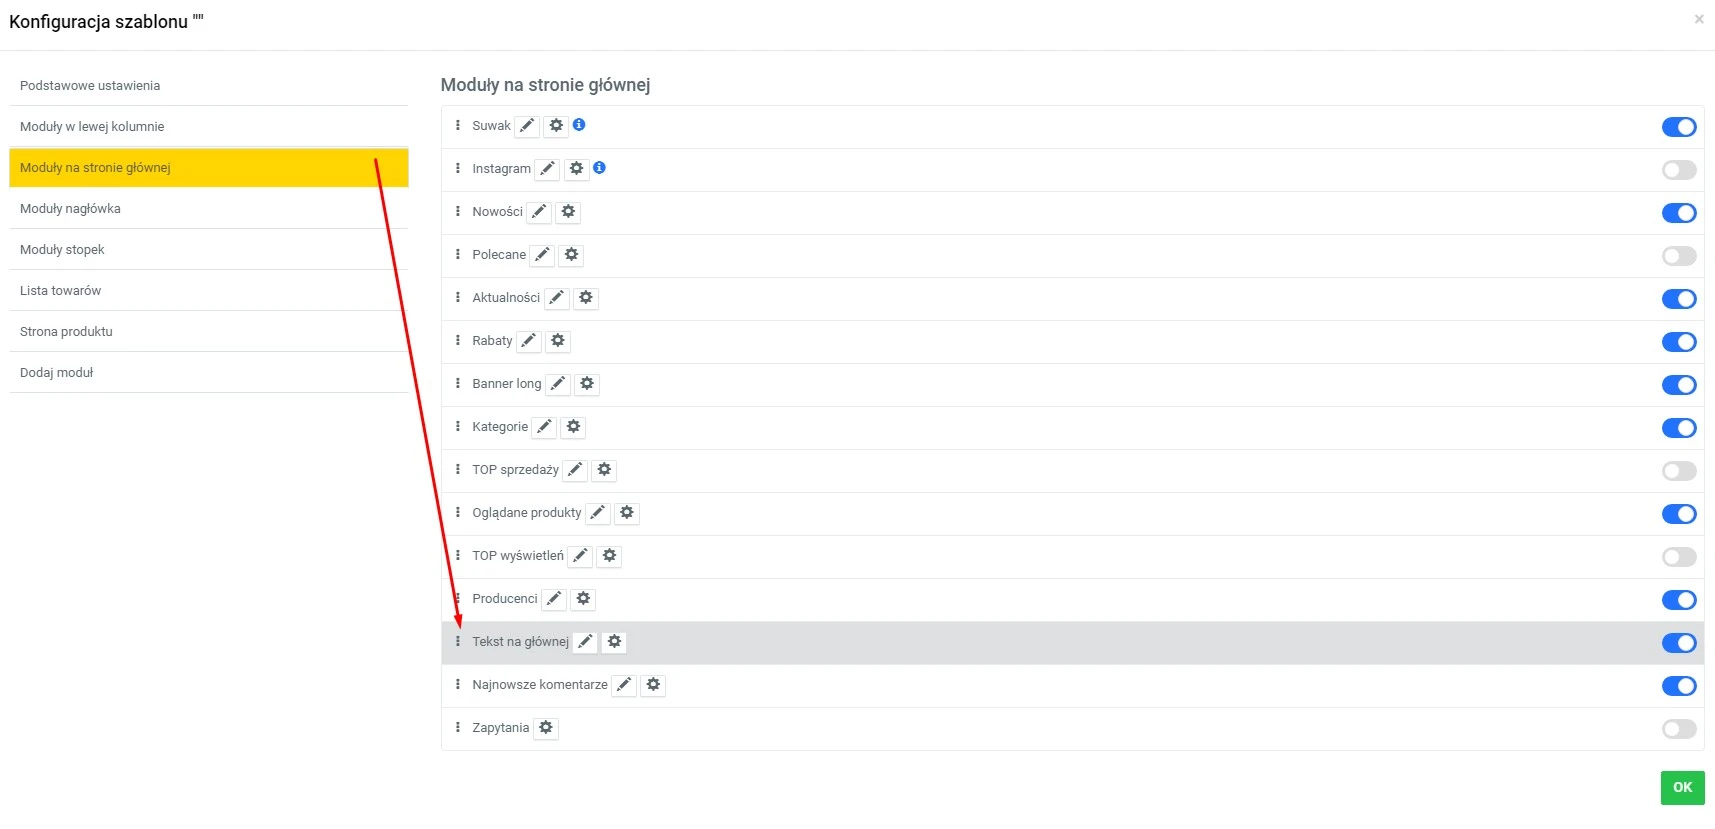The image size is (1715, 829).
Task: Turn on the TOP wyświetleń toggle
Action: coord(1679,557)
